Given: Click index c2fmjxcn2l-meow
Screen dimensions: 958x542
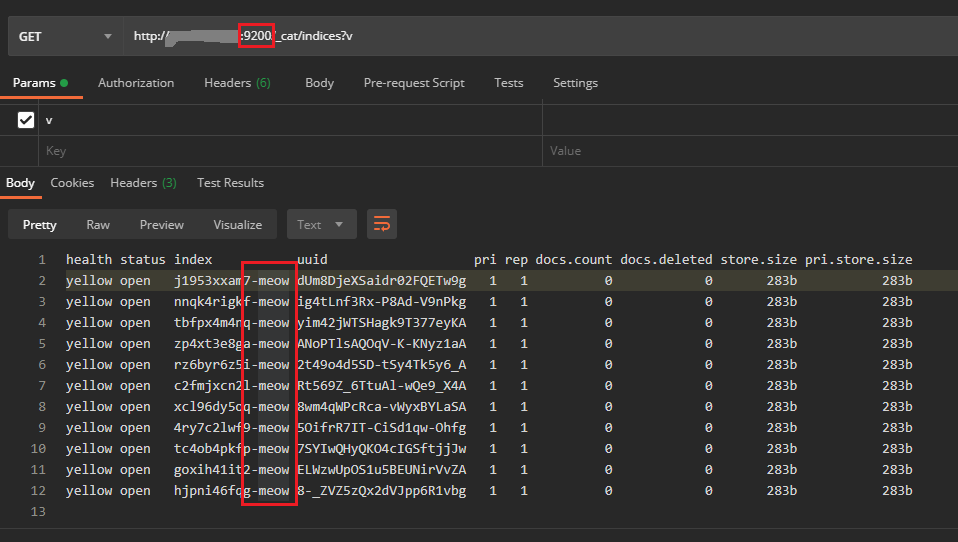Looking at the screenshot, I should coord(232,386).
